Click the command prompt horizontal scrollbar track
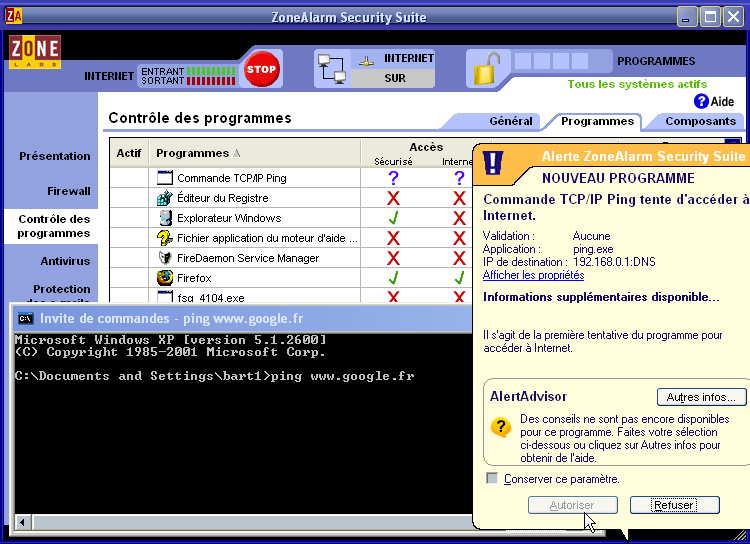Viewport: 750px width, 544px height. (x=252, y=522)
